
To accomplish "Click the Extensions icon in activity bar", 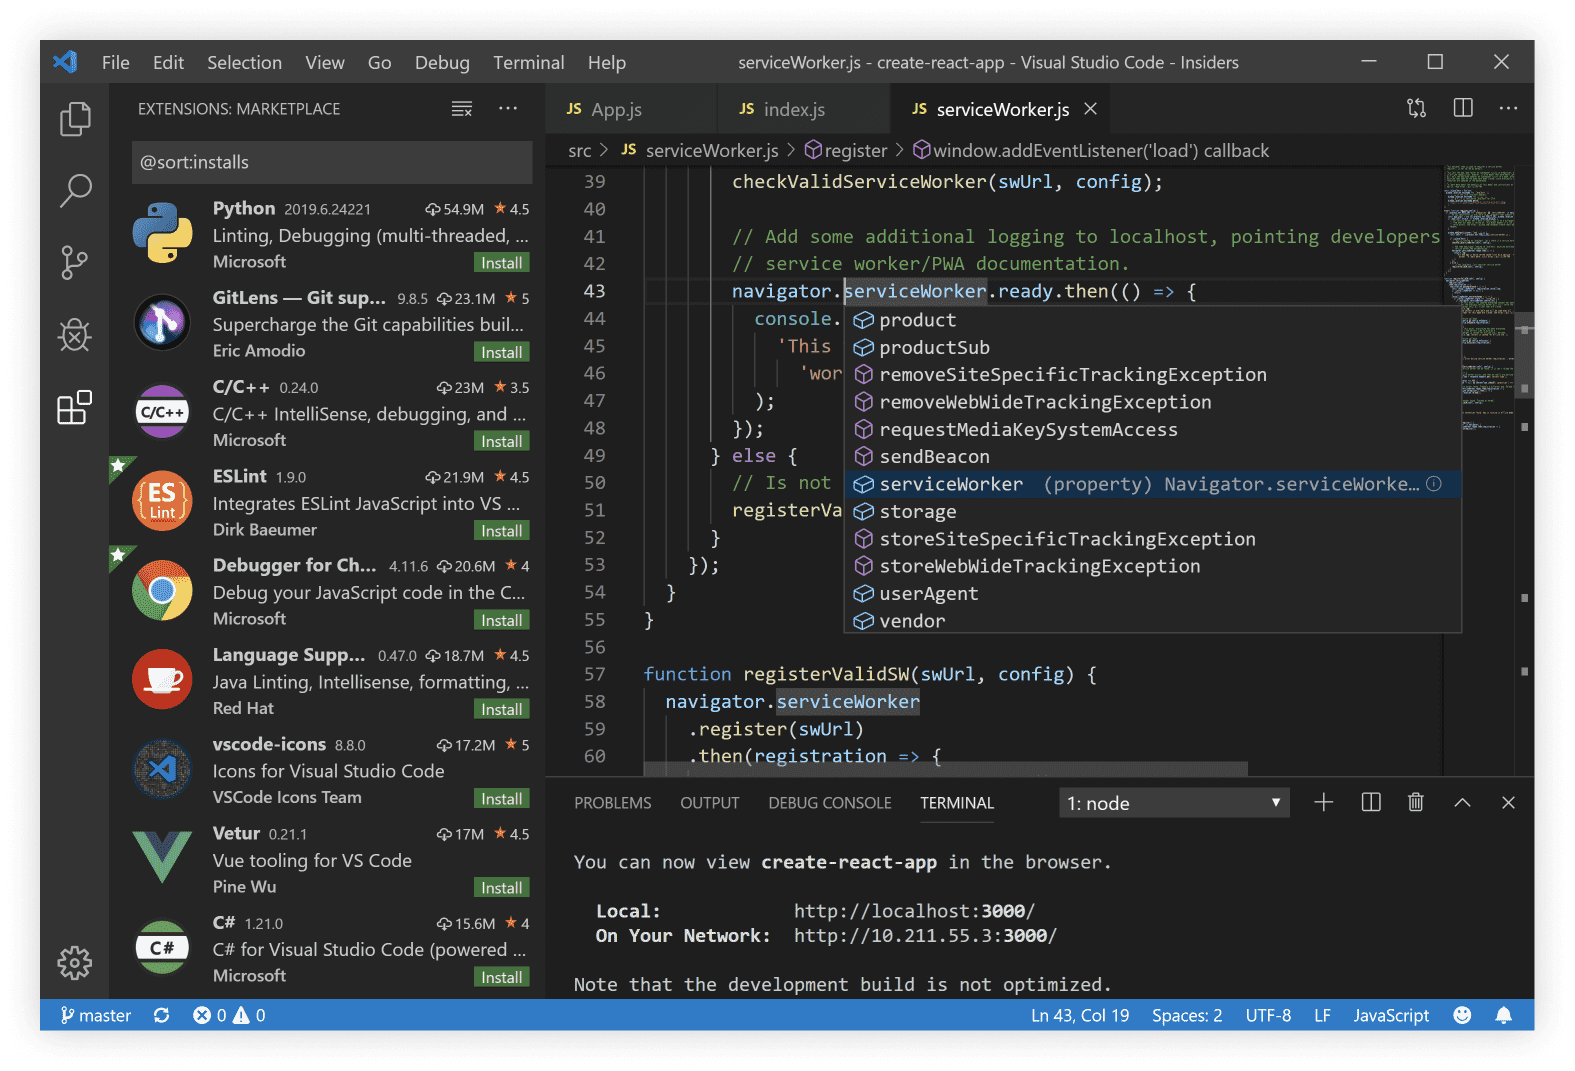I will coord(75,407).
